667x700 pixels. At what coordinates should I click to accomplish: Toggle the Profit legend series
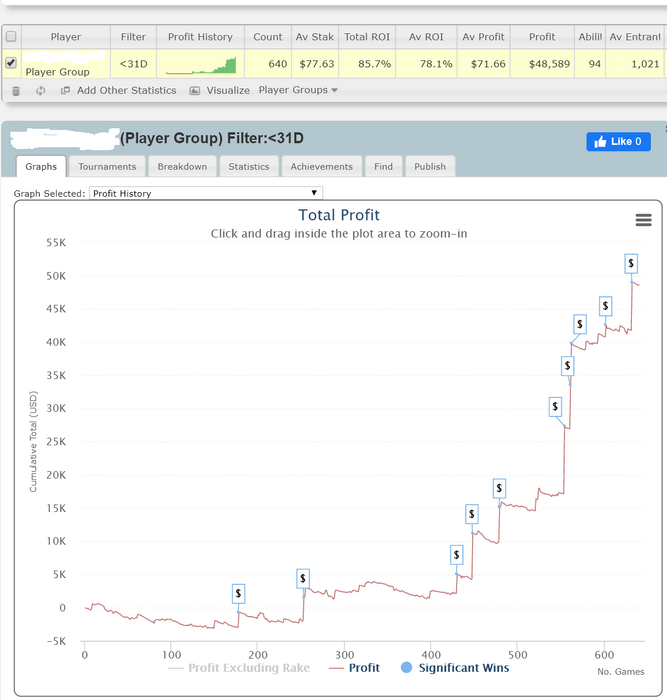click(354, 668)
